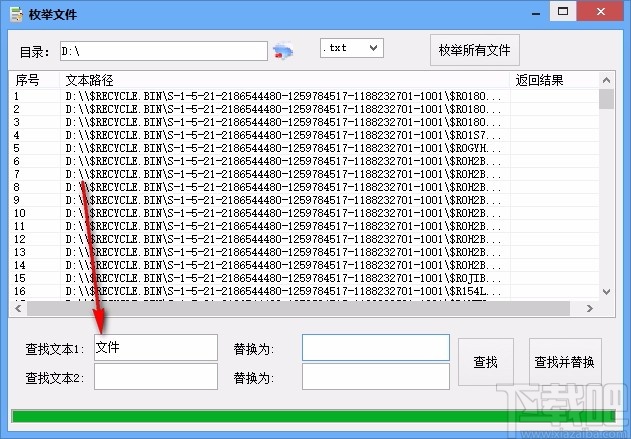Focus the 查找文本2 input field
This screenshot has width=631, height=439.
156,377
